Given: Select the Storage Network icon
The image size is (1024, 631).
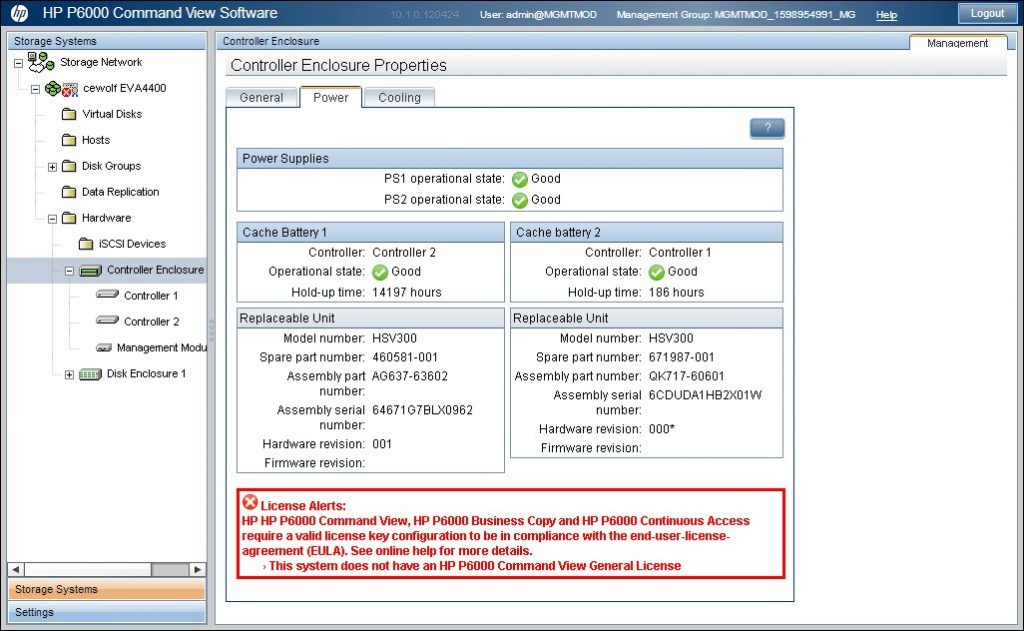Looking at the screenshot, I should click(x=40, y=62).
